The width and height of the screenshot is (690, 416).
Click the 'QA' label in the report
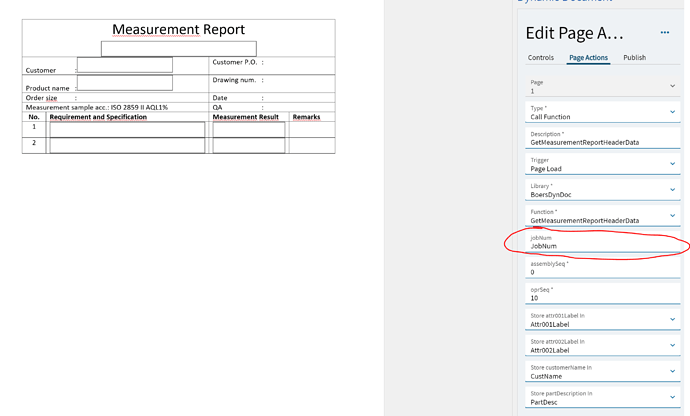tap(217, 107)
